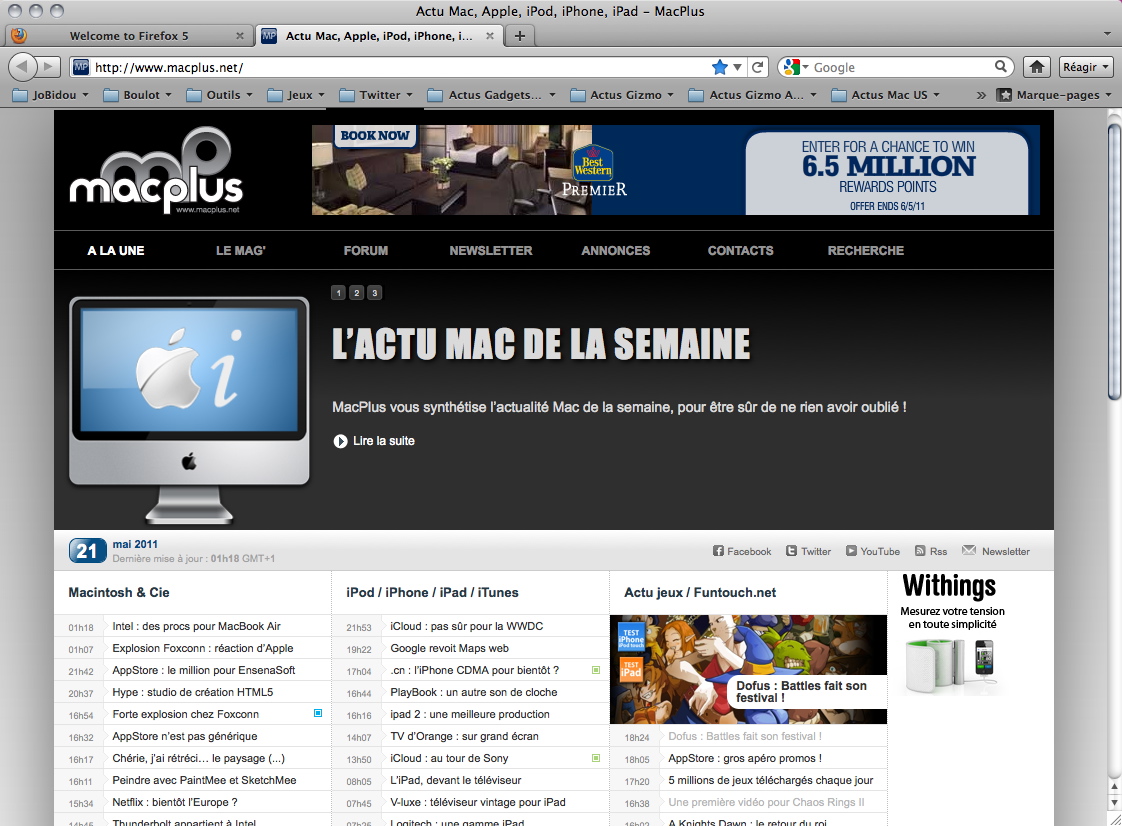Bookmark page with the blue star icon
The height and width of the screenshot is (826, 1122).
tap(720, 67)
